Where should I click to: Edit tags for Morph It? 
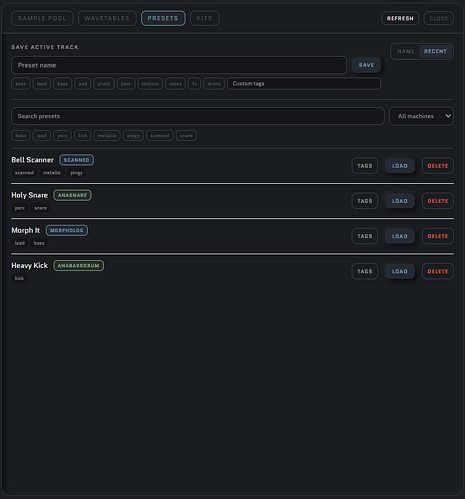coord(365,236)
